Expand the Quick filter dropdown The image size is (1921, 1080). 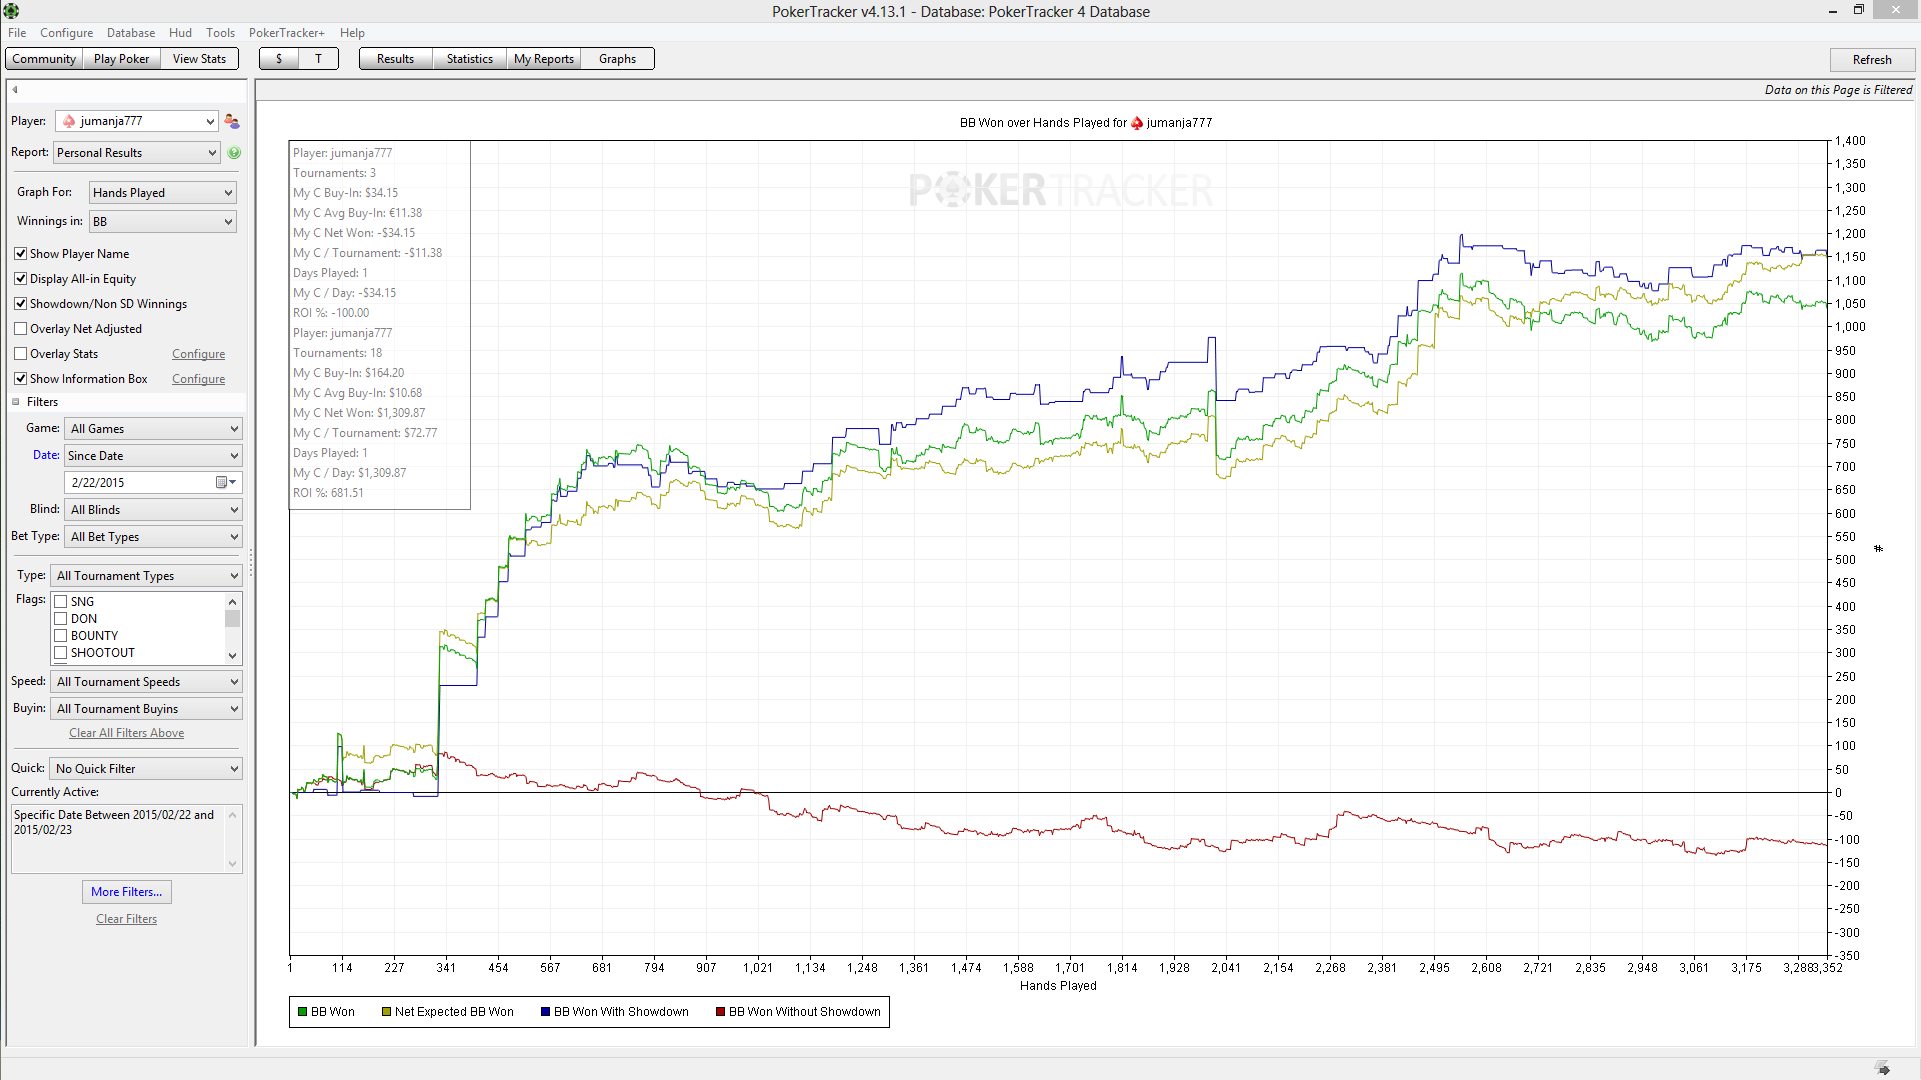point(147,769)
